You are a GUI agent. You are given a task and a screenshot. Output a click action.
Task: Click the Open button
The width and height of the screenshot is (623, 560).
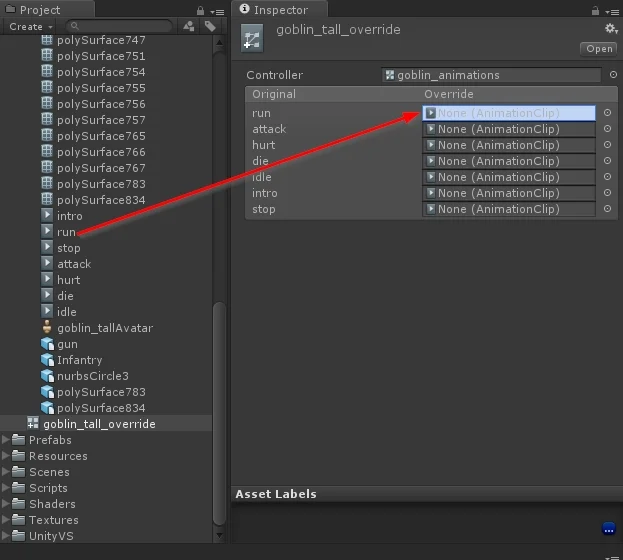click(598, 48)
